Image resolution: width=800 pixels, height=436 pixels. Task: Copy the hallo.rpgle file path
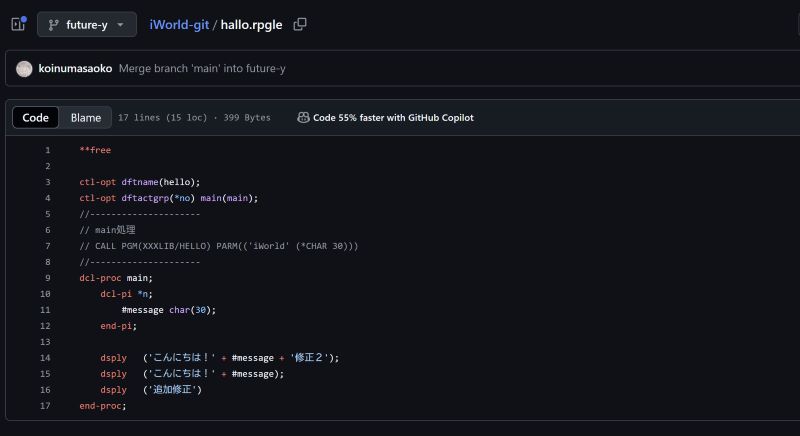(300, 24)
